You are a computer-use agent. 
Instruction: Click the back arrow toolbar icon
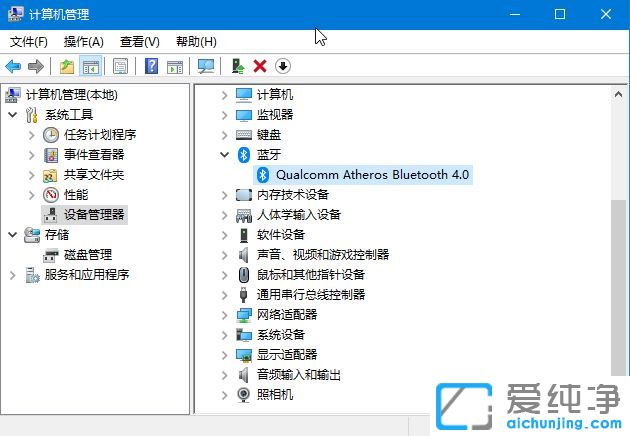[13, 66]
